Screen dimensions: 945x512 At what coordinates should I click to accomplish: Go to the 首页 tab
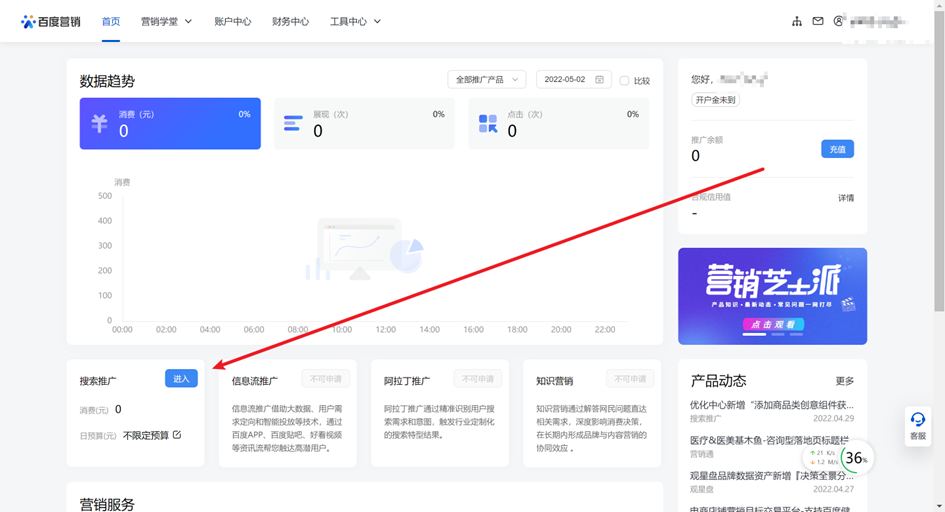tap(111, 22)
